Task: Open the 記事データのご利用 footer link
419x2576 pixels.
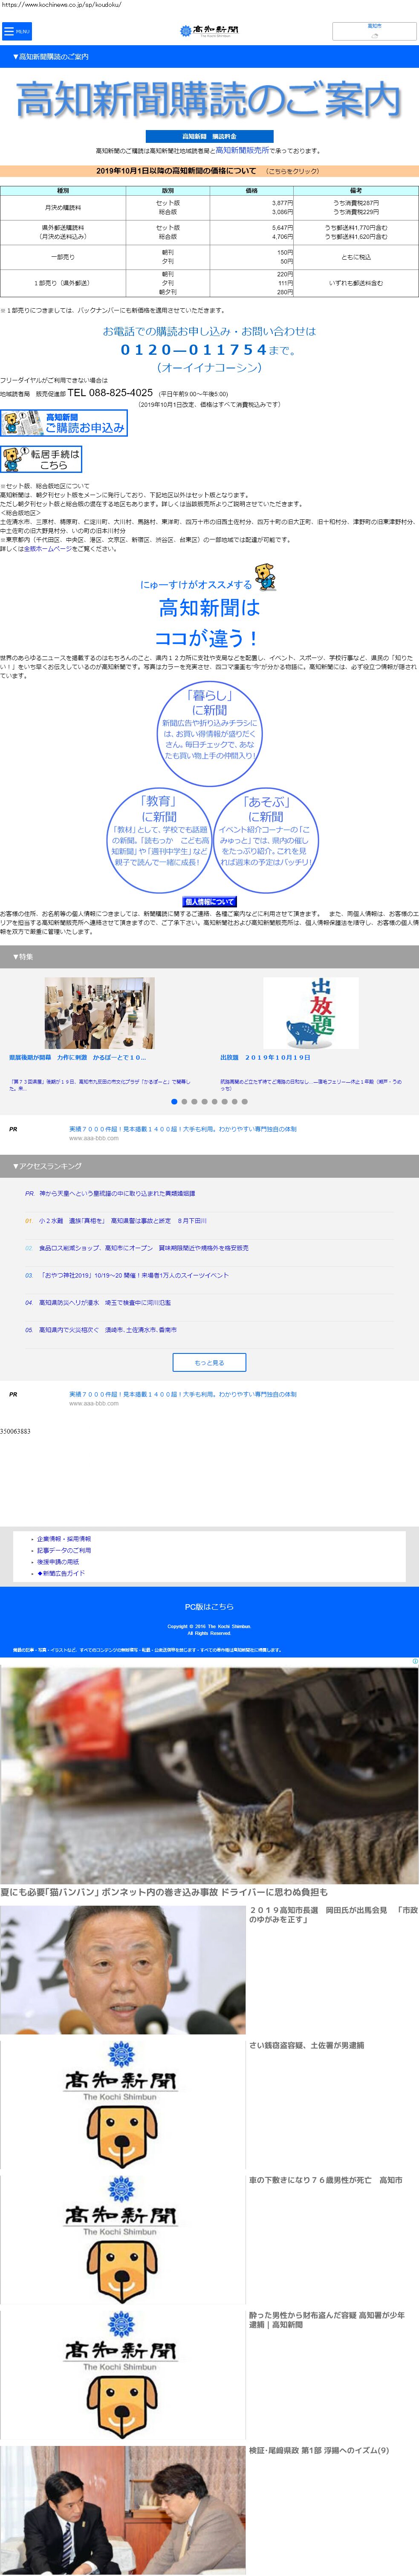Action: (64, 1550)
